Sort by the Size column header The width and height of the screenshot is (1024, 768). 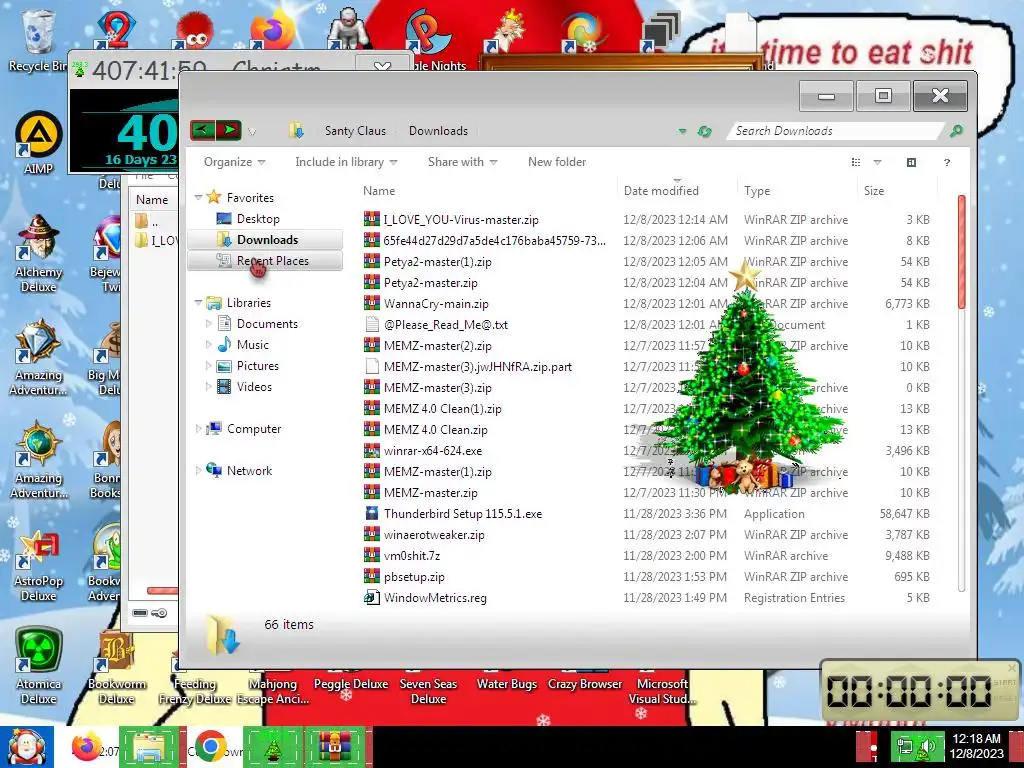point(874,191)
